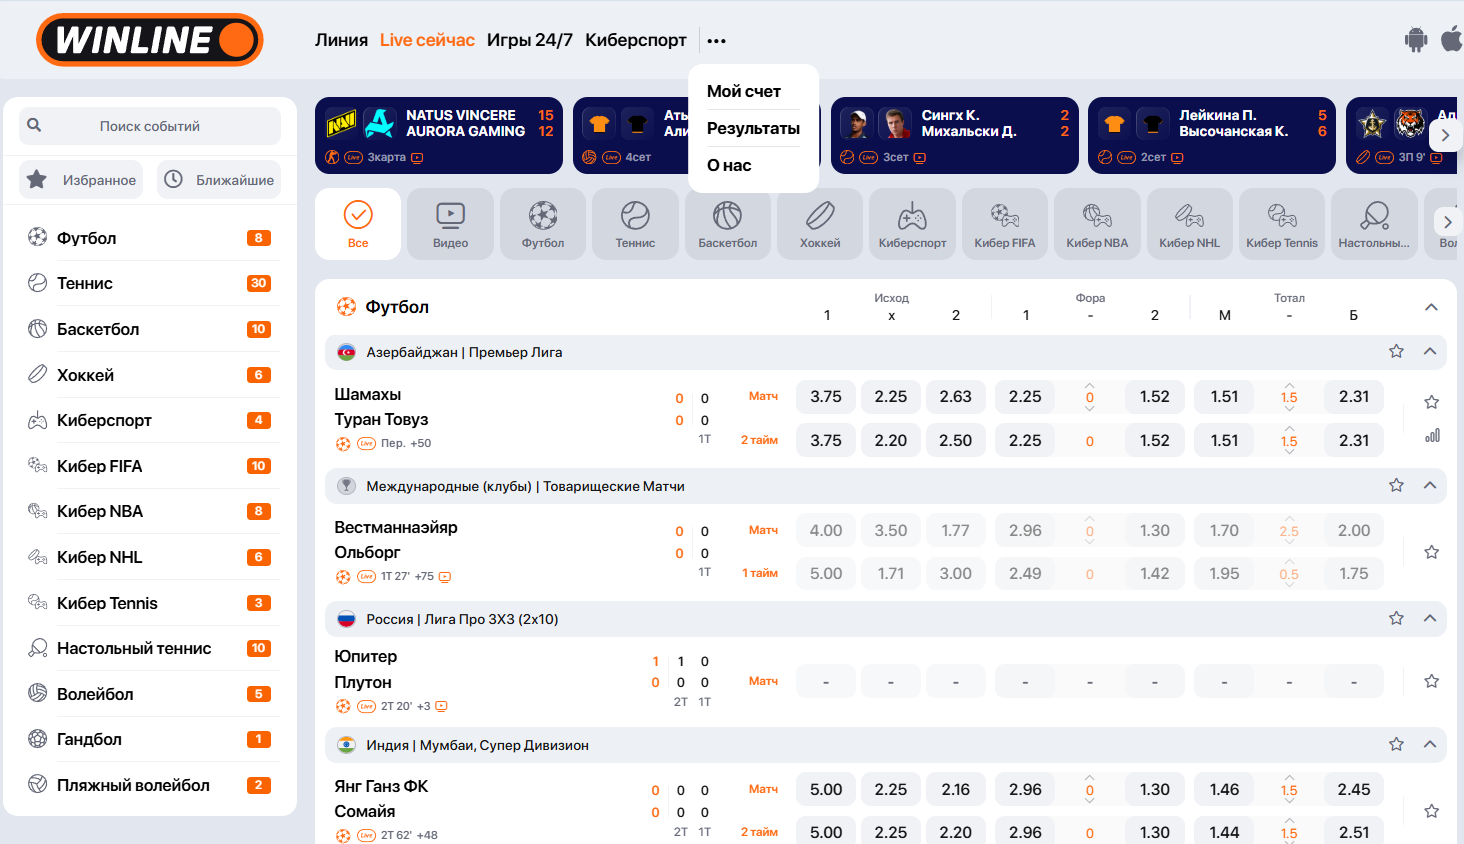Select the Видео filter icon

tap(450, 224)
